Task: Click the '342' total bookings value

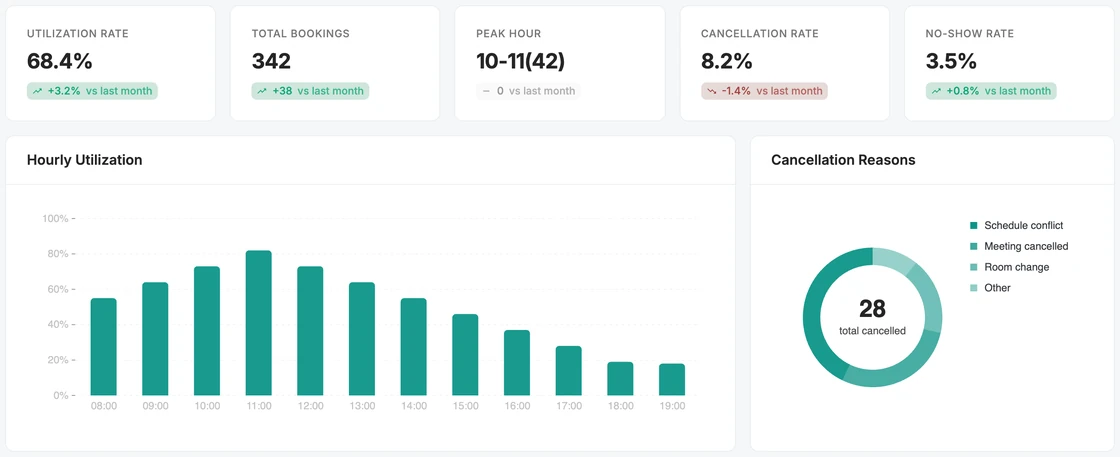Action: 271,61
